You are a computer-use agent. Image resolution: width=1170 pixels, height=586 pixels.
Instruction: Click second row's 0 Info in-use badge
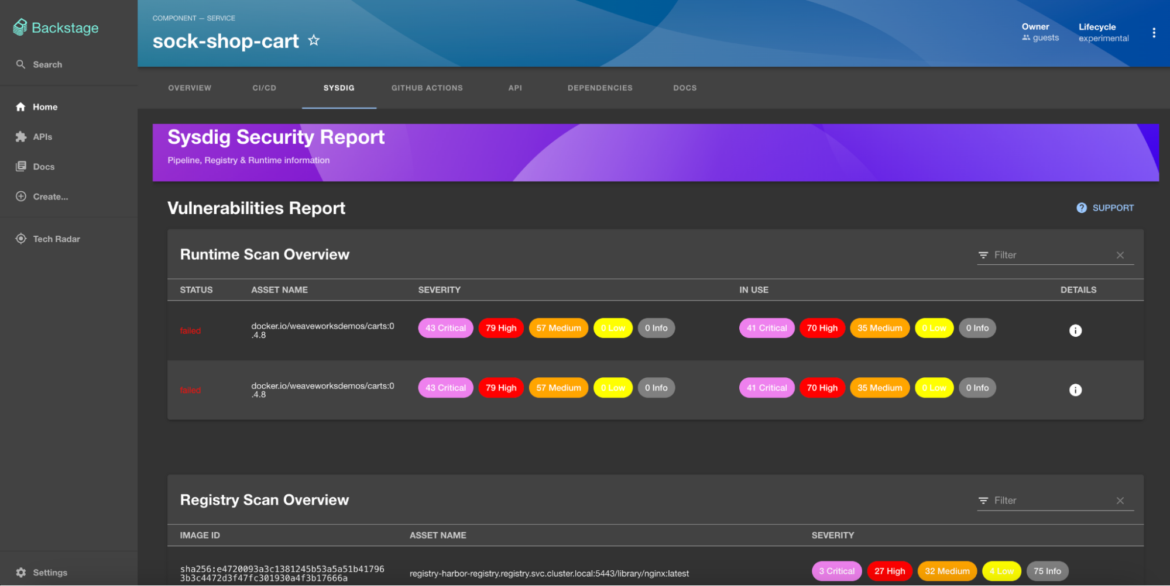point(977,387)
